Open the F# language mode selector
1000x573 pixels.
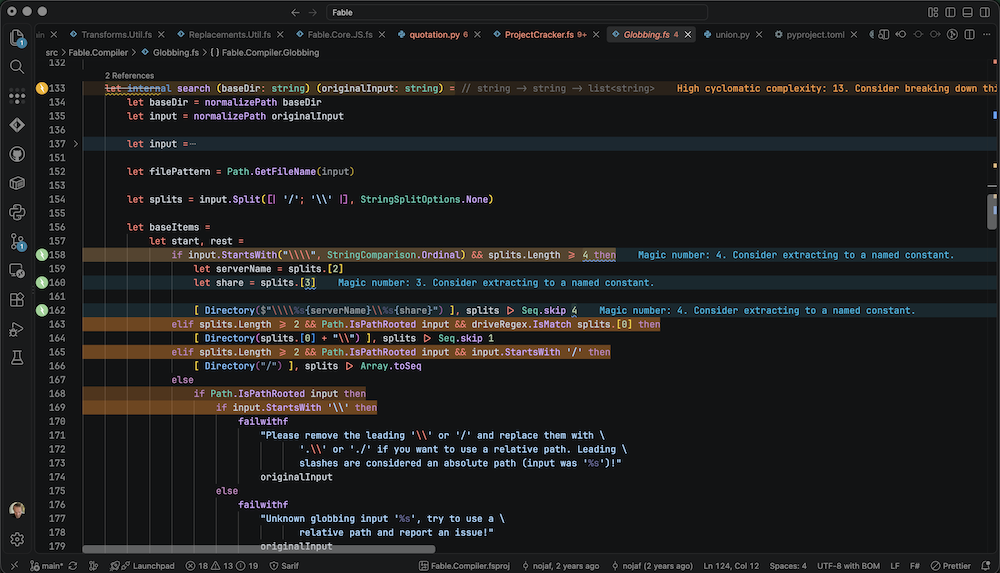(915, 565)
